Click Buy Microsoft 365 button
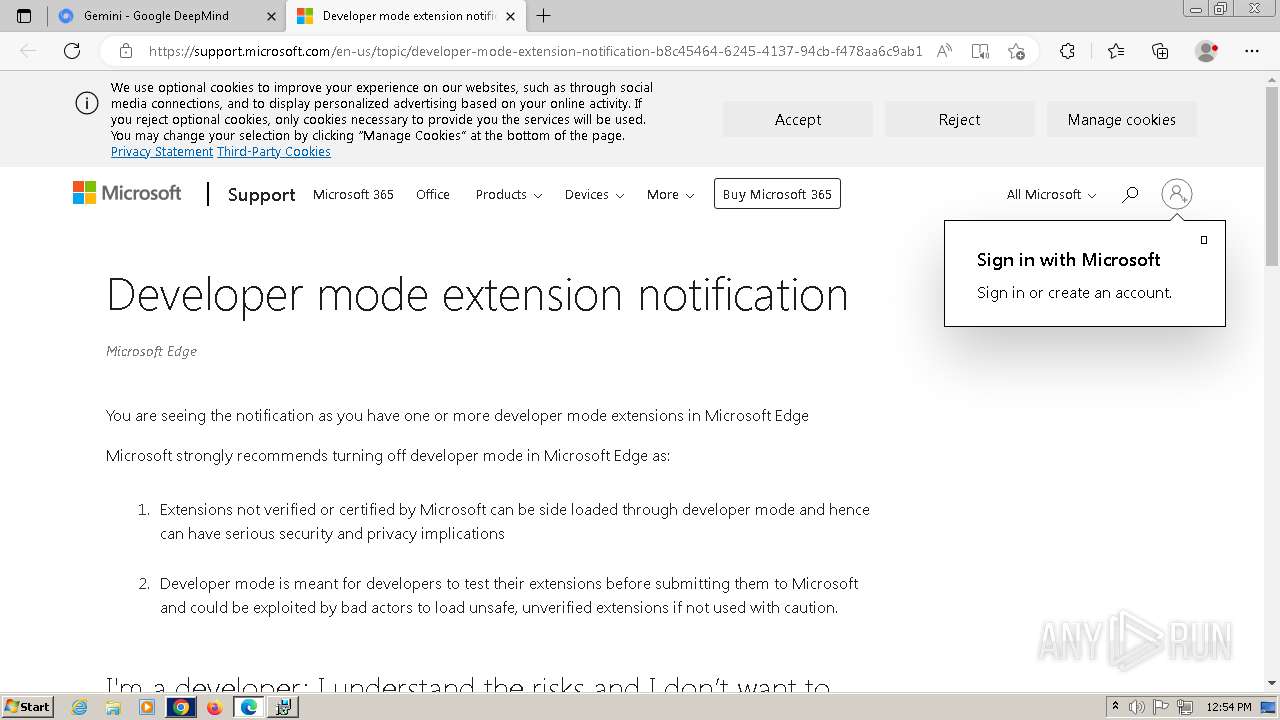 tap(777, 194)
